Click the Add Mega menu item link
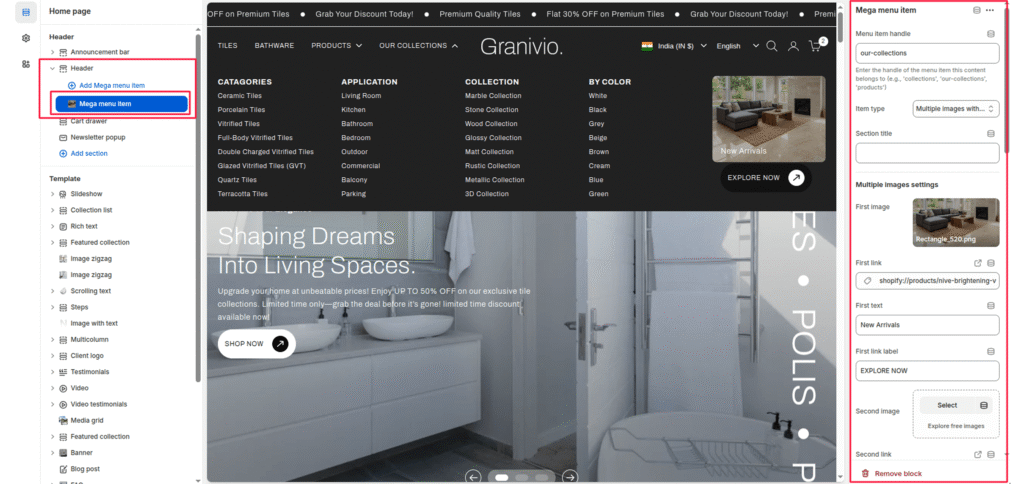The width and height of the screenshot is (1024, 484). click(x=111, y=86)
